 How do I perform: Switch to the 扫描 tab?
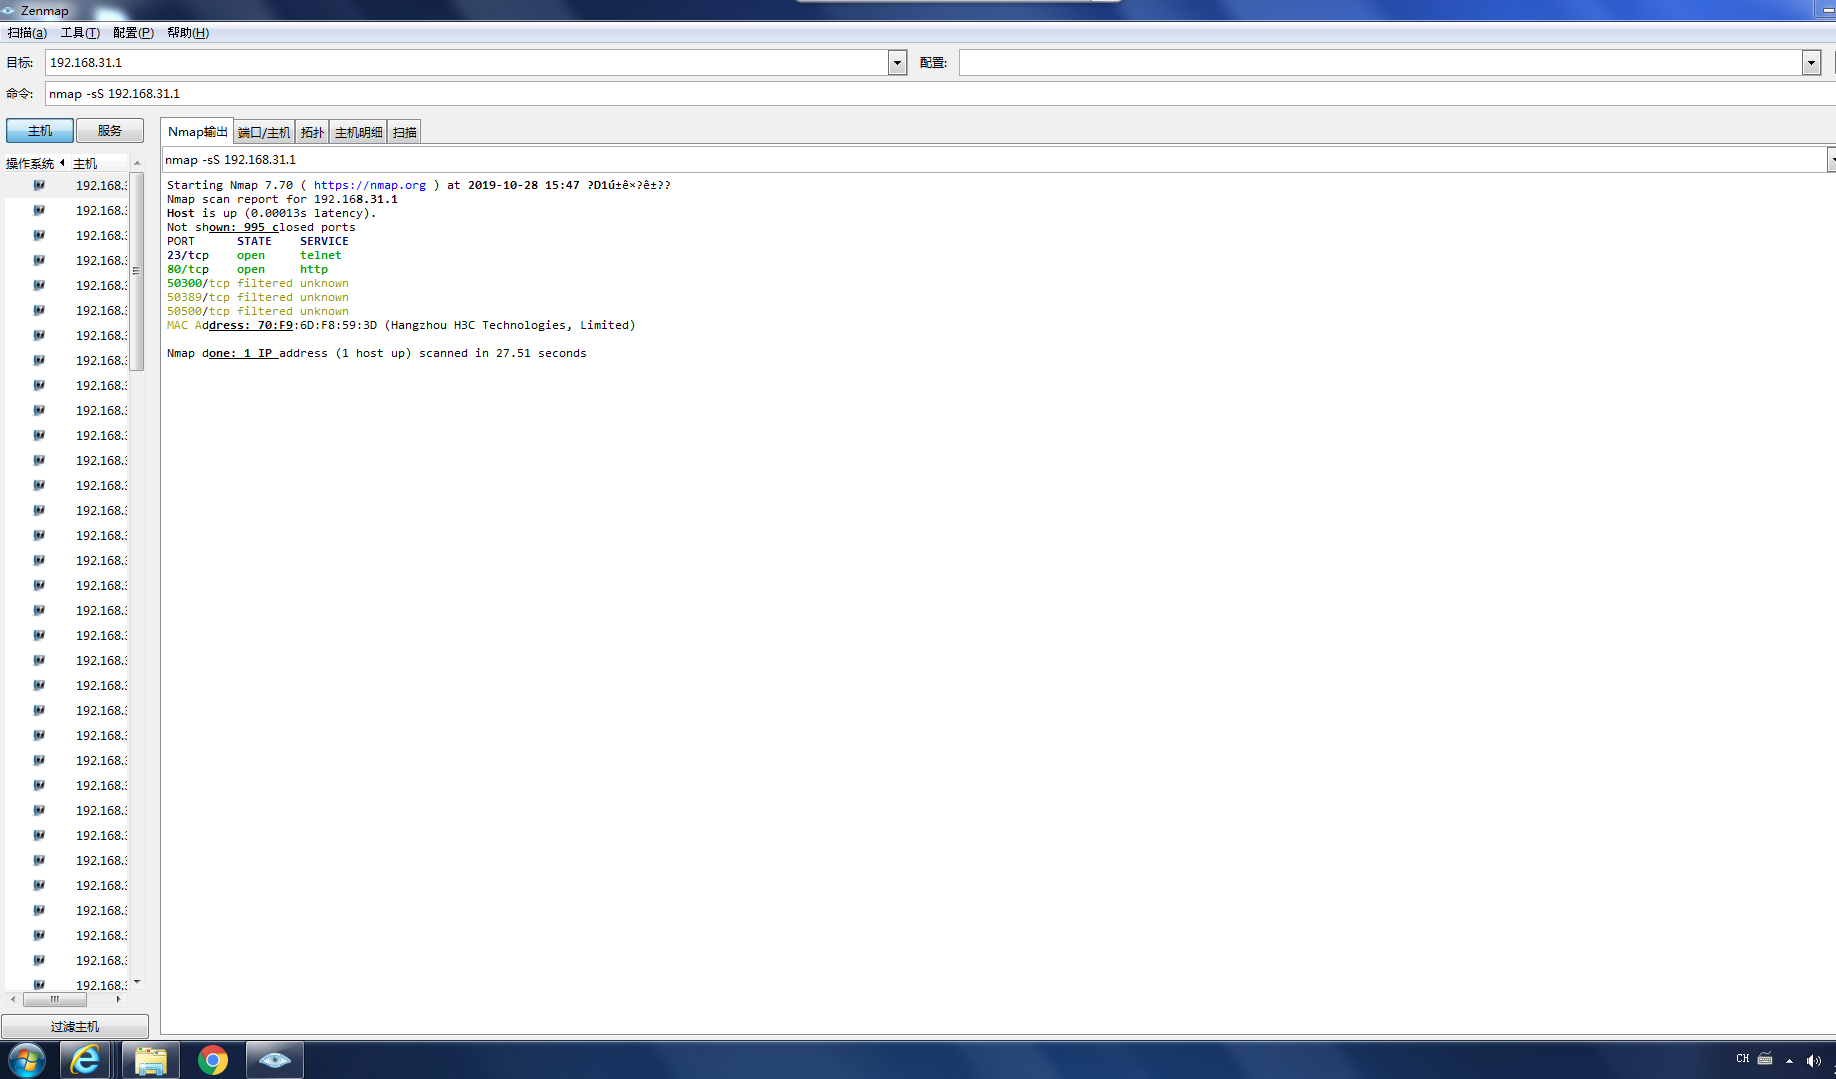coord(404,132)
